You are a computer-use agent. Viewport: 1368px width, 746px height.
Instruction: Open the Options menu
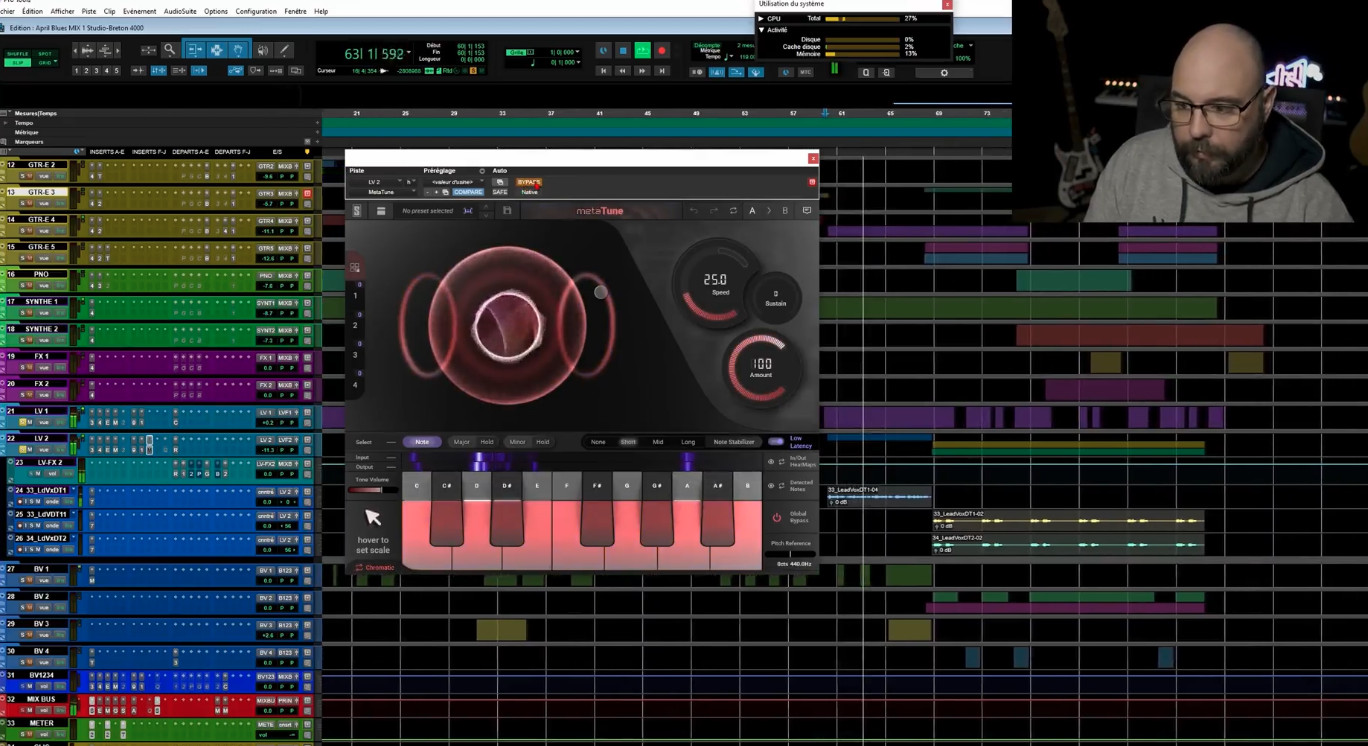pyautogui.click(x=216, y=11)
